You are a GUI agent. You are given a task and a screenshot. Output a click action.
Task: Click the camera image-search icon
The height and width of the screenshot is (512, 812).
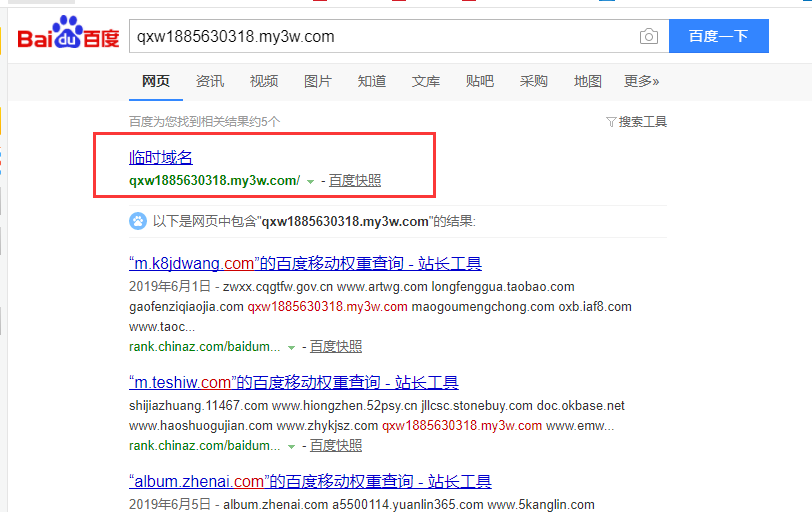point(648,36)
